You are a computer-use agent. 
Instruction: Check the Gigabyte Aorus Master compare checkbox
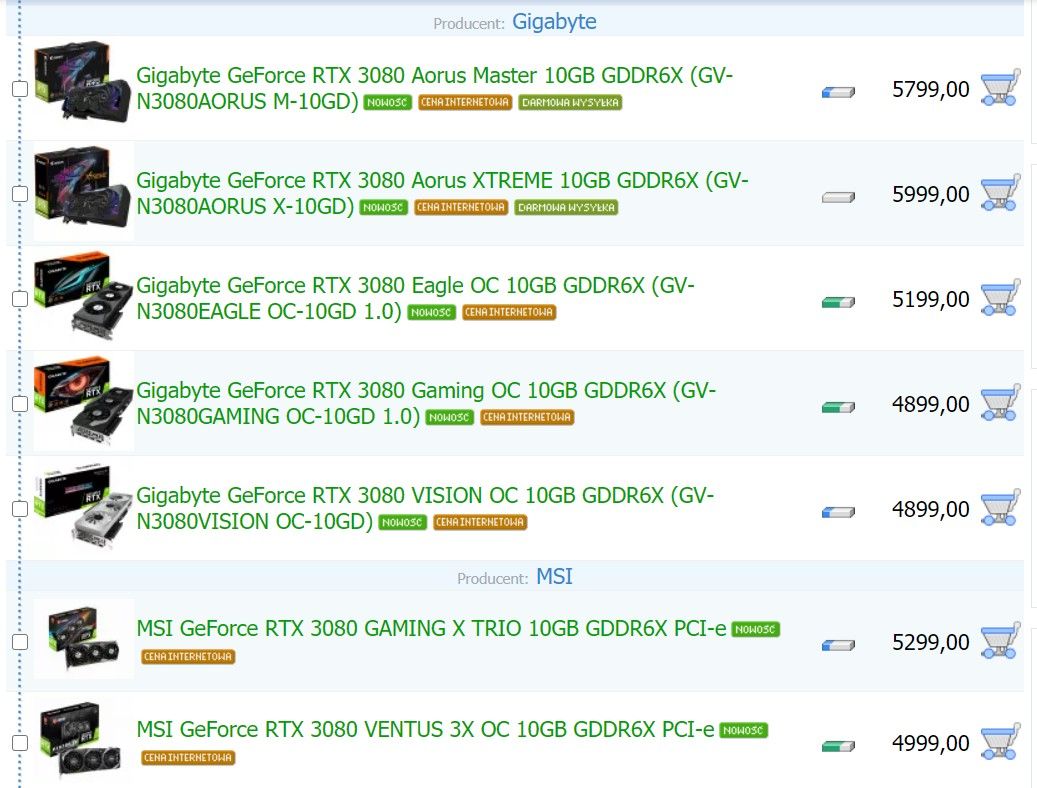pos(20,89)
